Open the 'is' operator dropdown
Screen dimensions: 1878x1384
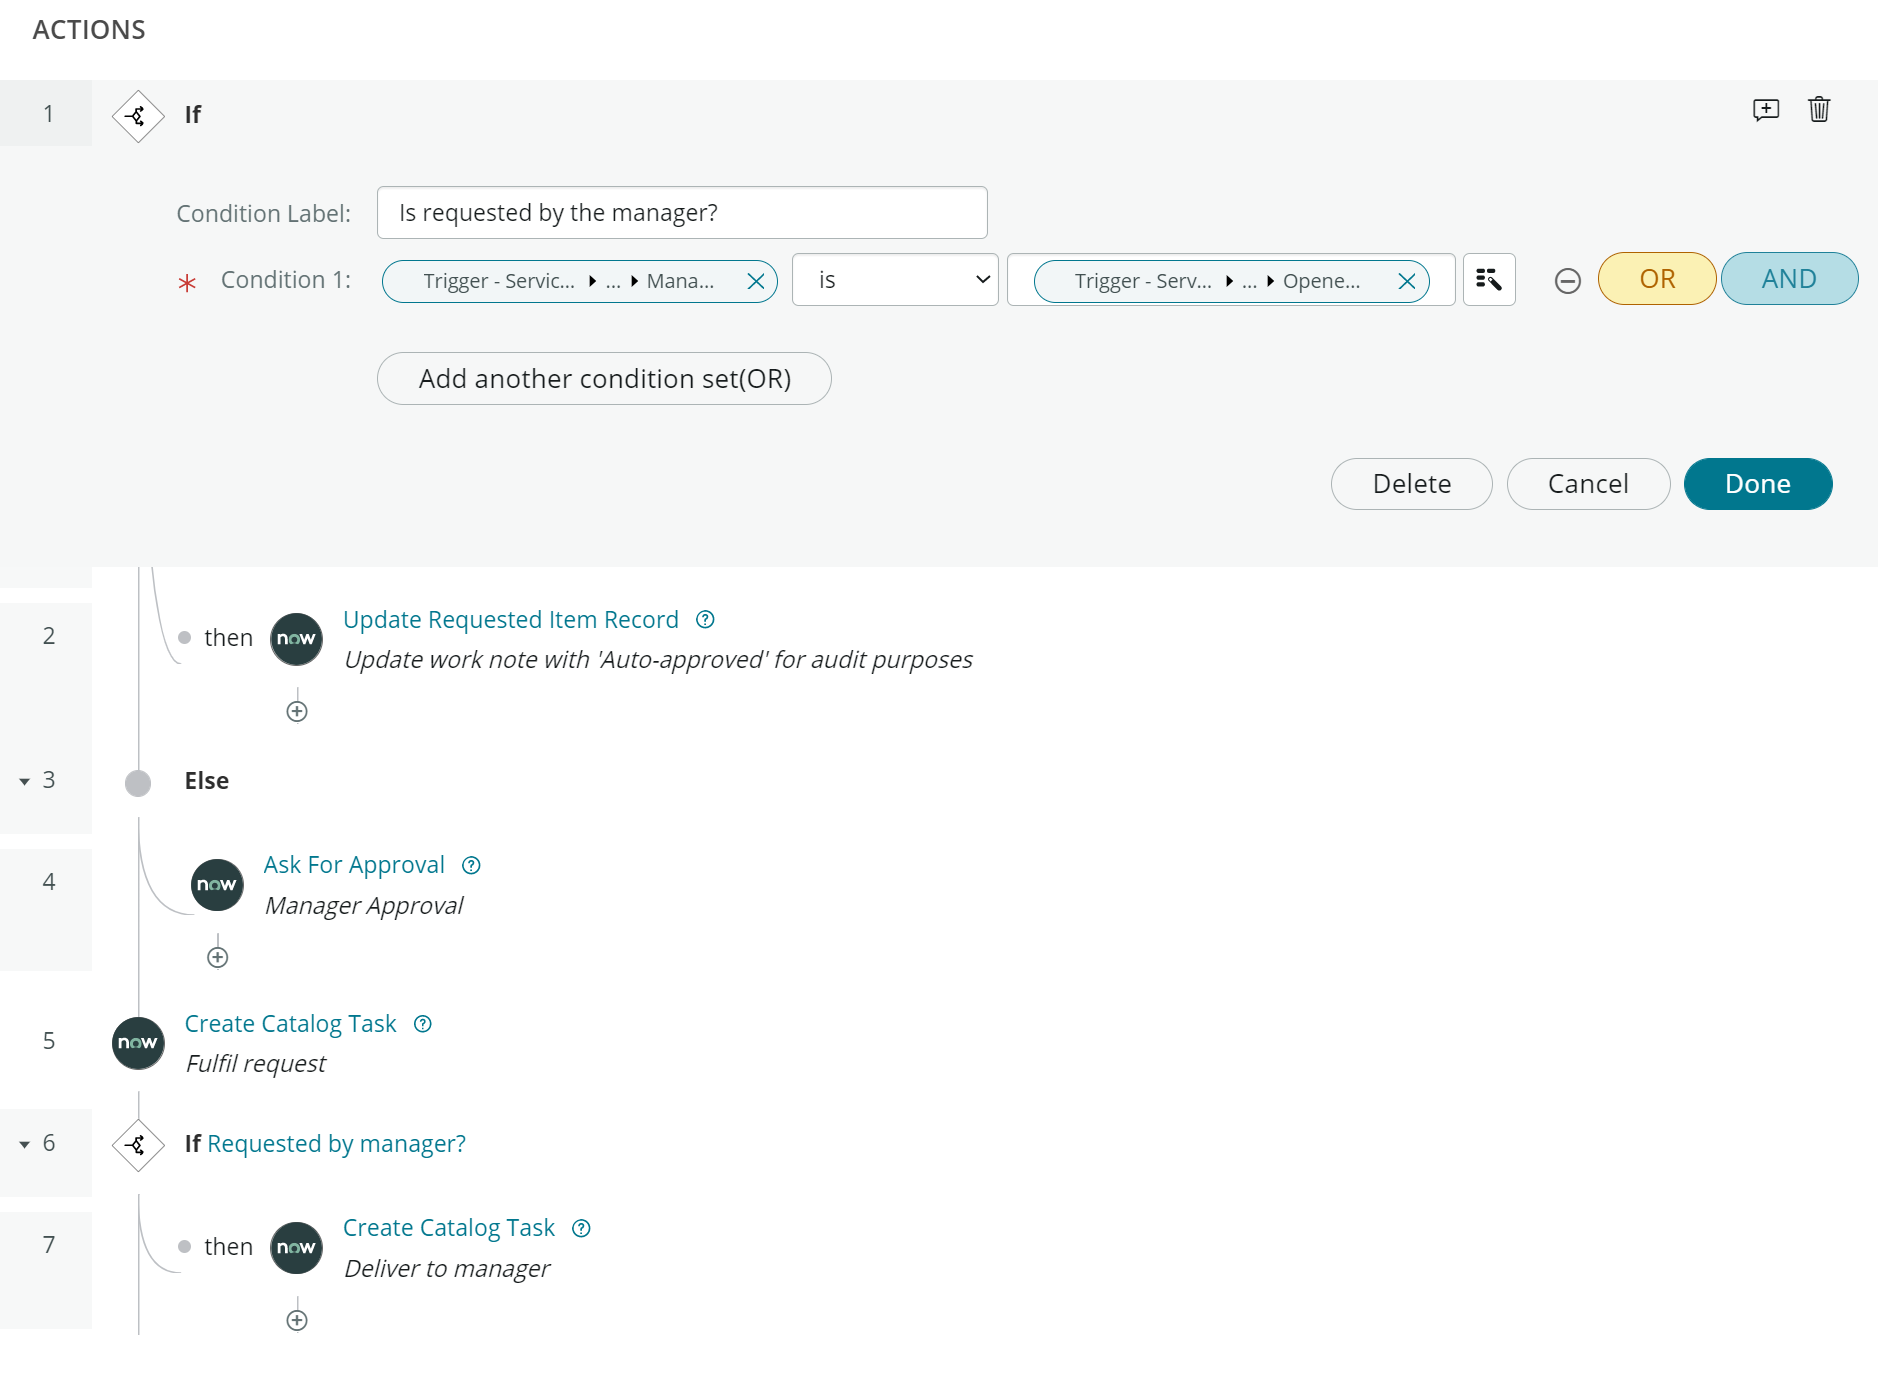(894, 280)
